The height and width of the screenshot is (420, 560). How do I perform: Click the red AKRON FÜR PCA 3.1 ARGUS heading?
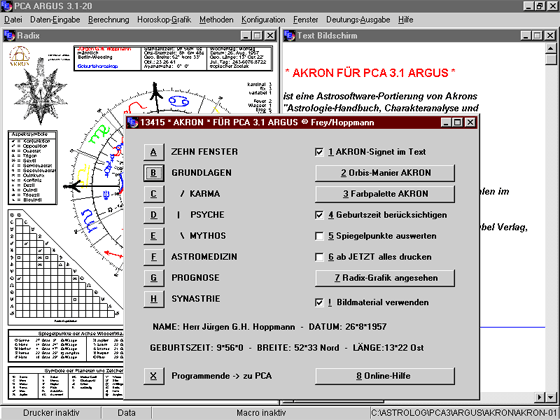tap(370, 73)
